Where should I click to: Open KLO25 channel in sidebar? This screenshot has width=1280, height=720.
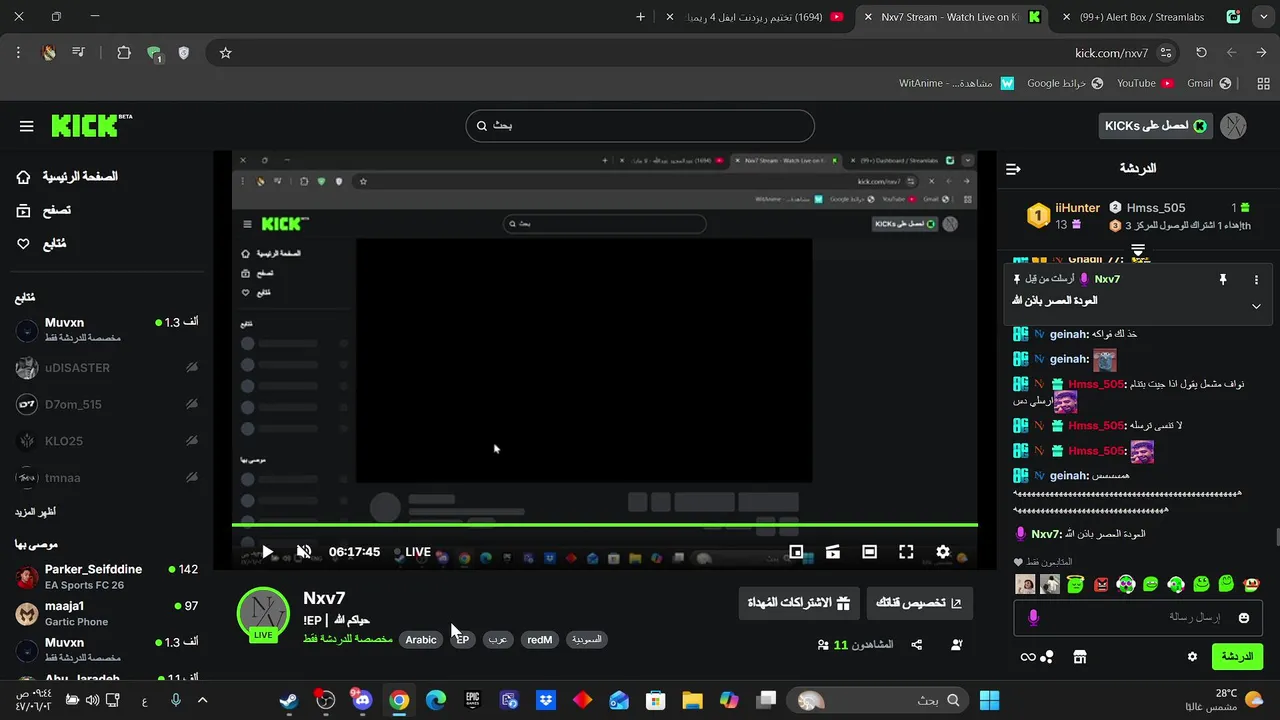(107, 441)
